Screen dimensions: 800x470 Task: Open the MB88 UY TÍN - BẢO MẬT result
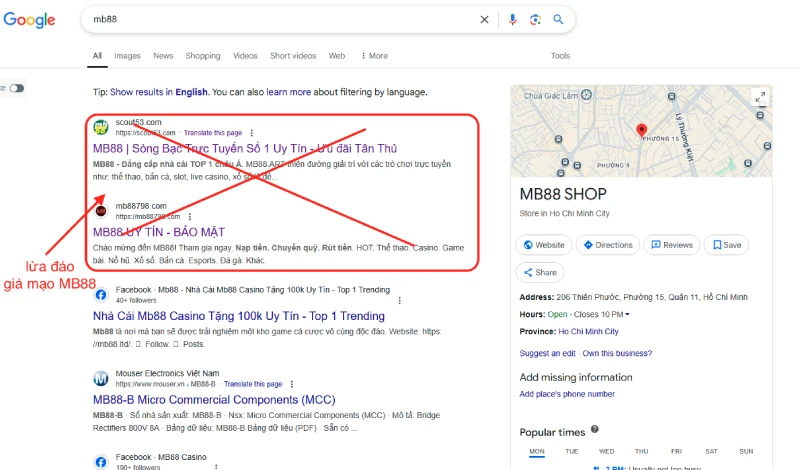click(159, 232)
